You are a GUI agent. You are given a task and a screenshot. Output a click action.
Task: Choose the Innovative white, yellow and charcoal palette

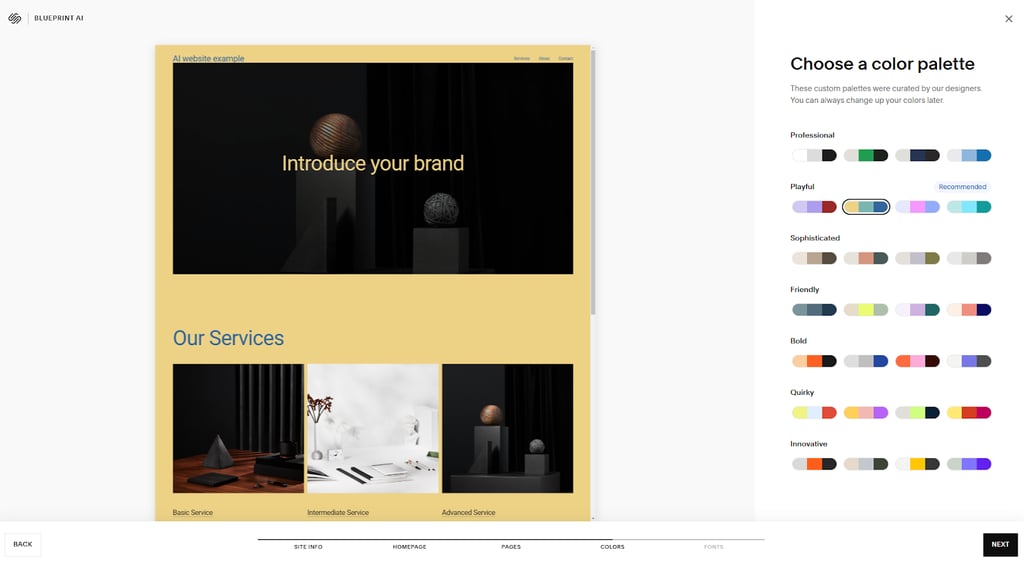[x=917, y=464]
